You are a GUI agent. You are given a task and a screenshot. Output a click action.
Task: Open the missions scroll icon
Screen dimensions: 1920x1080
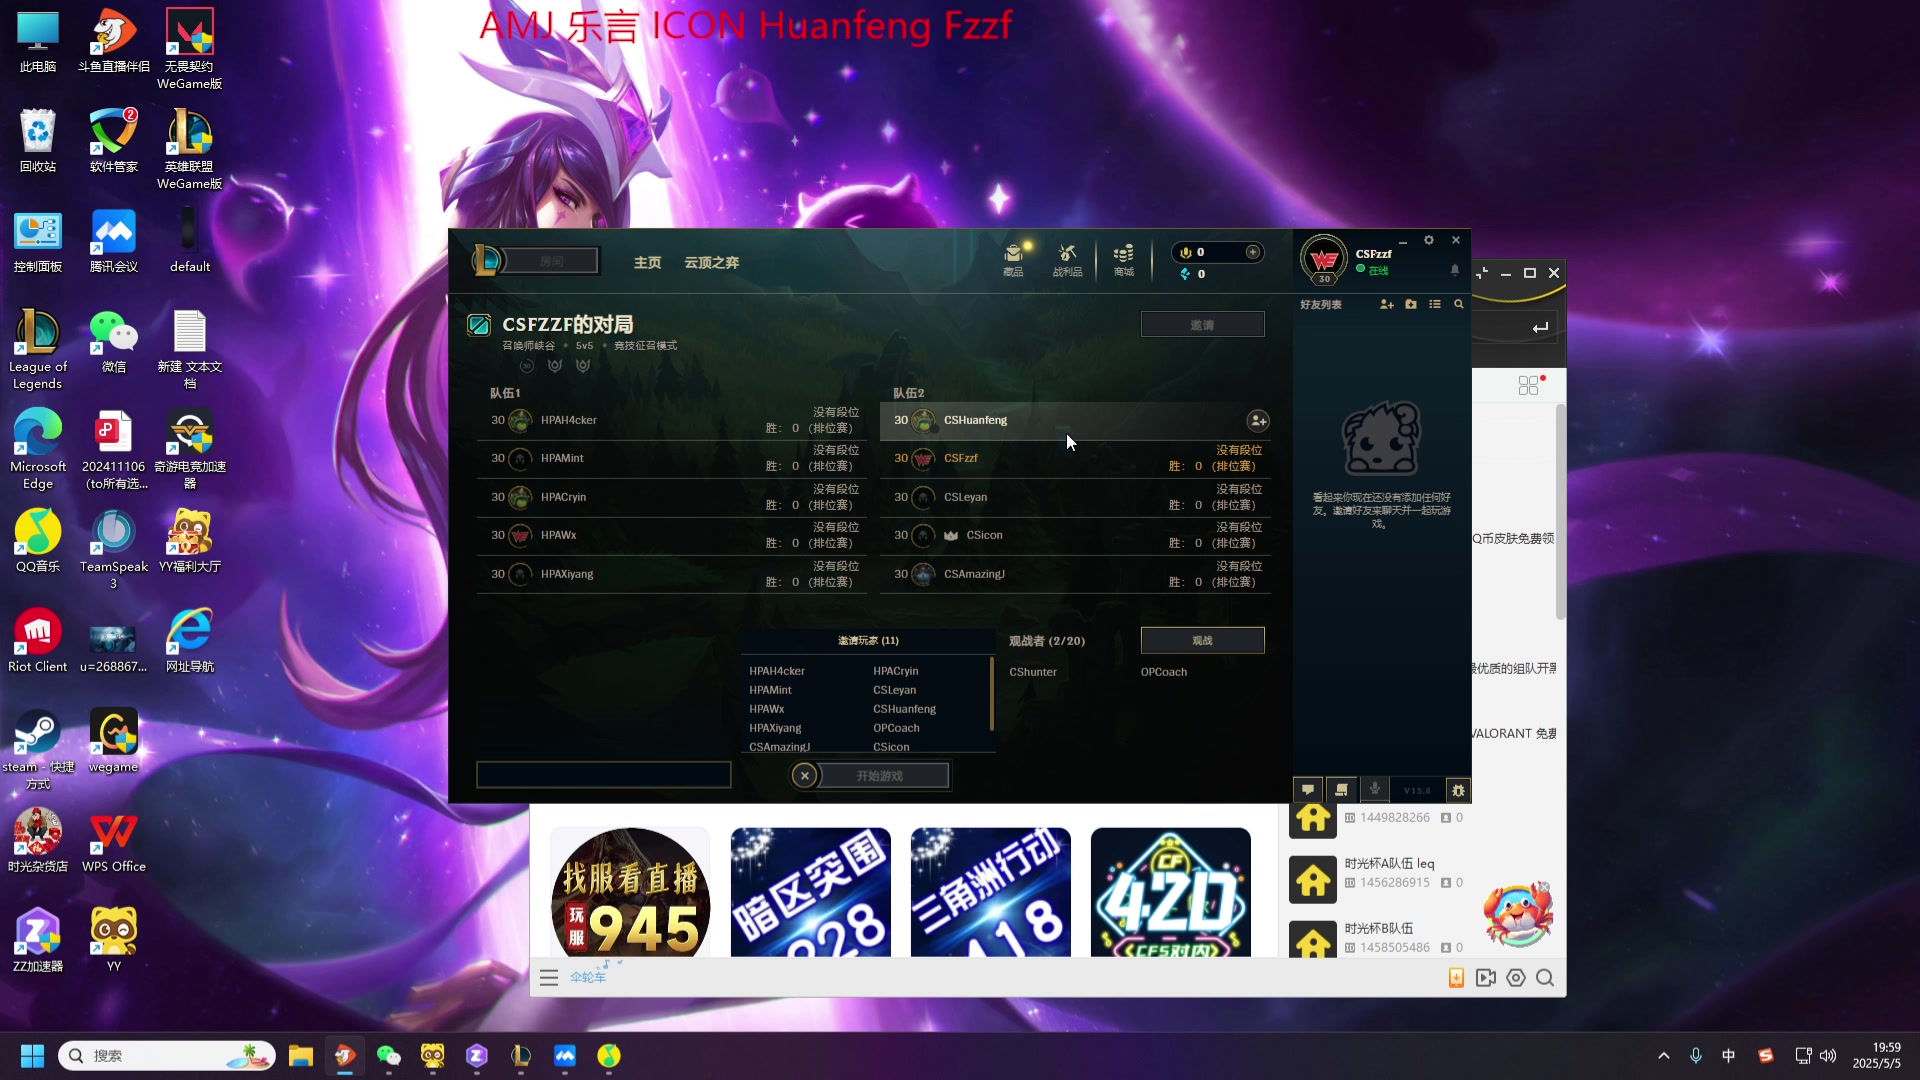[x=1341, y=790]
